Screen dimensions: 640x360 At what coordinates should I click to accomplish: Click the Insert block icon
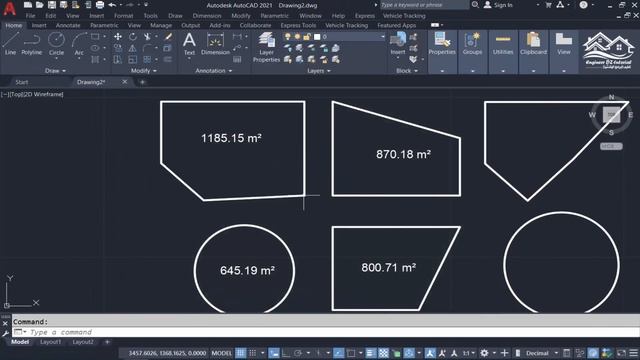click(398, 43)
